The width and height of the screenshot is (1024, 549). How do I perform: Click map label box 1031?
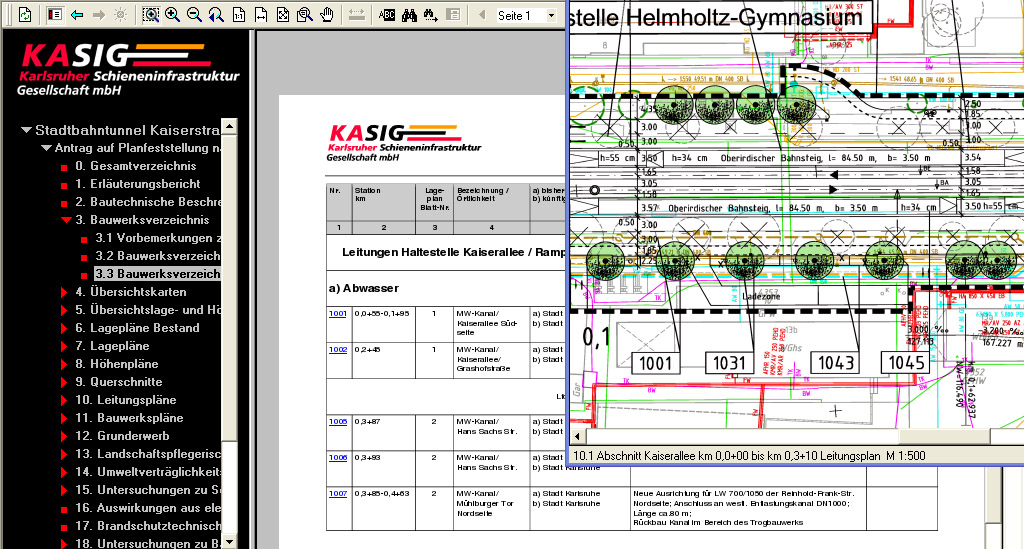pos(729,363)
